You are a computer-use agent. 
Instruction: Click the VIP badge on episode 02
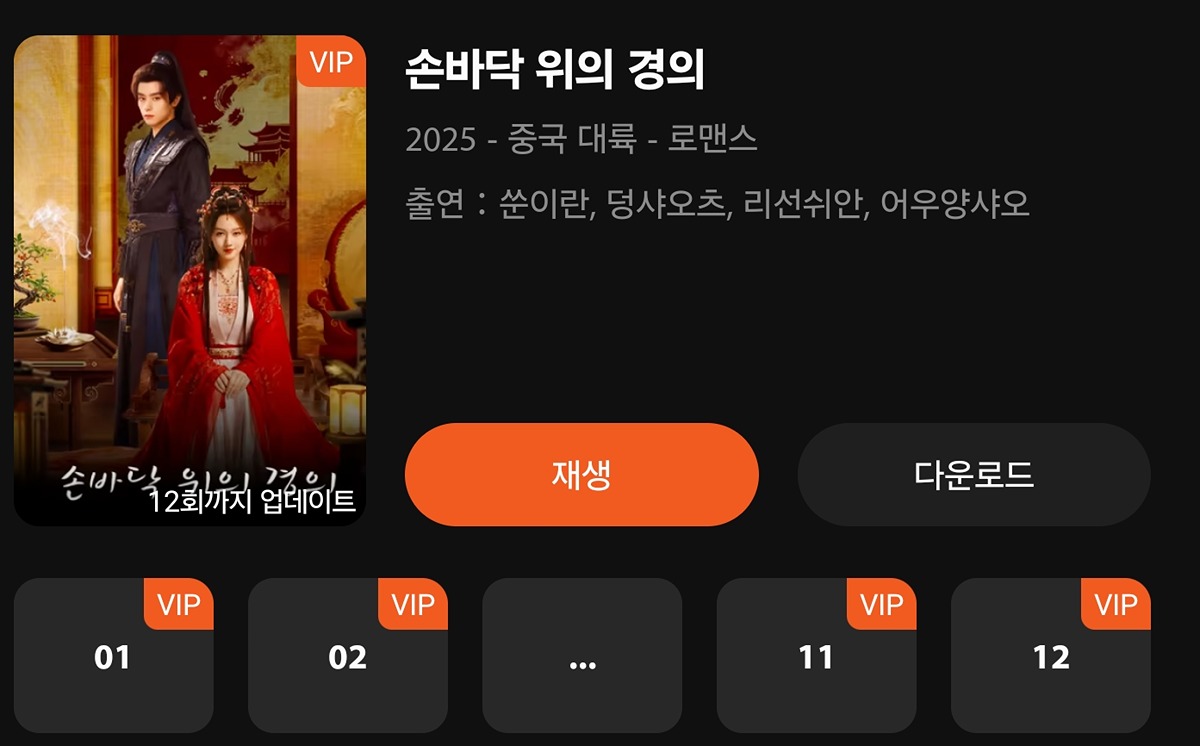click(x=413, y=604)
